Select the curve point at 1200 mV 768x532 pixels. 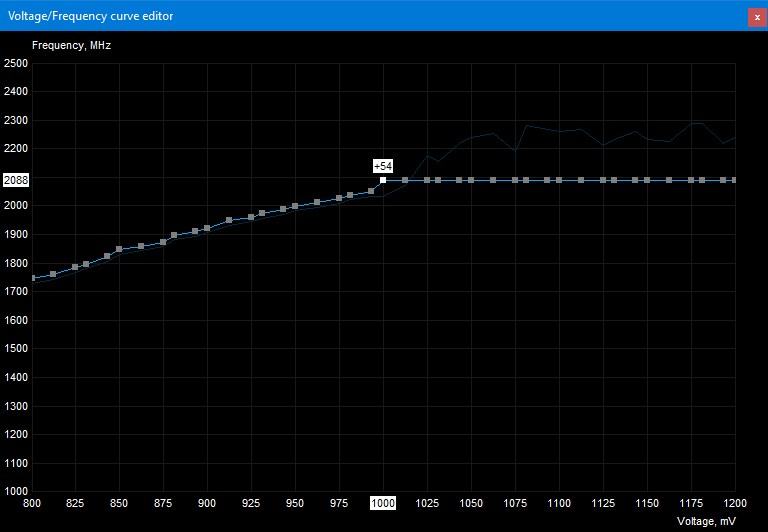[734, 180]
